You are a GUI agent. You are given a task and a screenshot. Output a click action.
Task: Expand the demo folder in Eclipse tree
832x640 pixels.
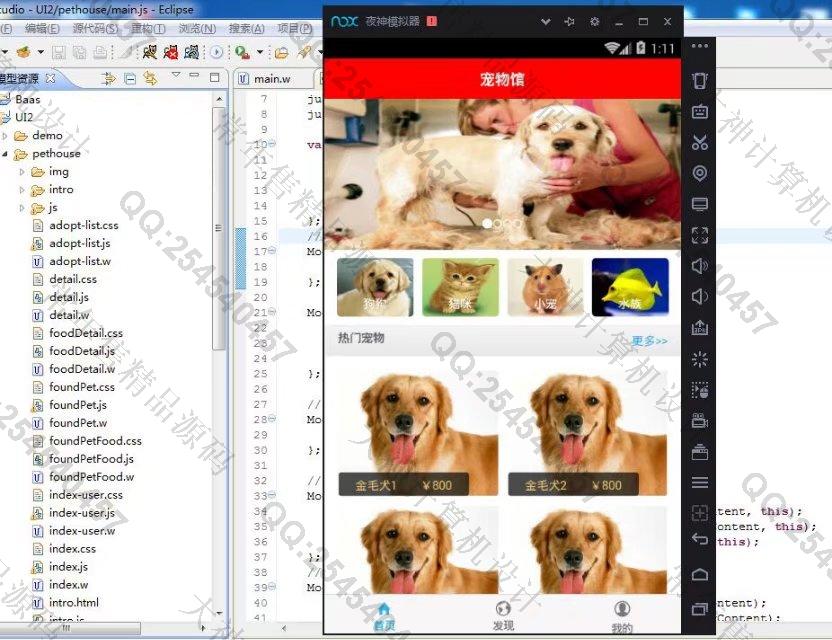(x=5, y=136)
